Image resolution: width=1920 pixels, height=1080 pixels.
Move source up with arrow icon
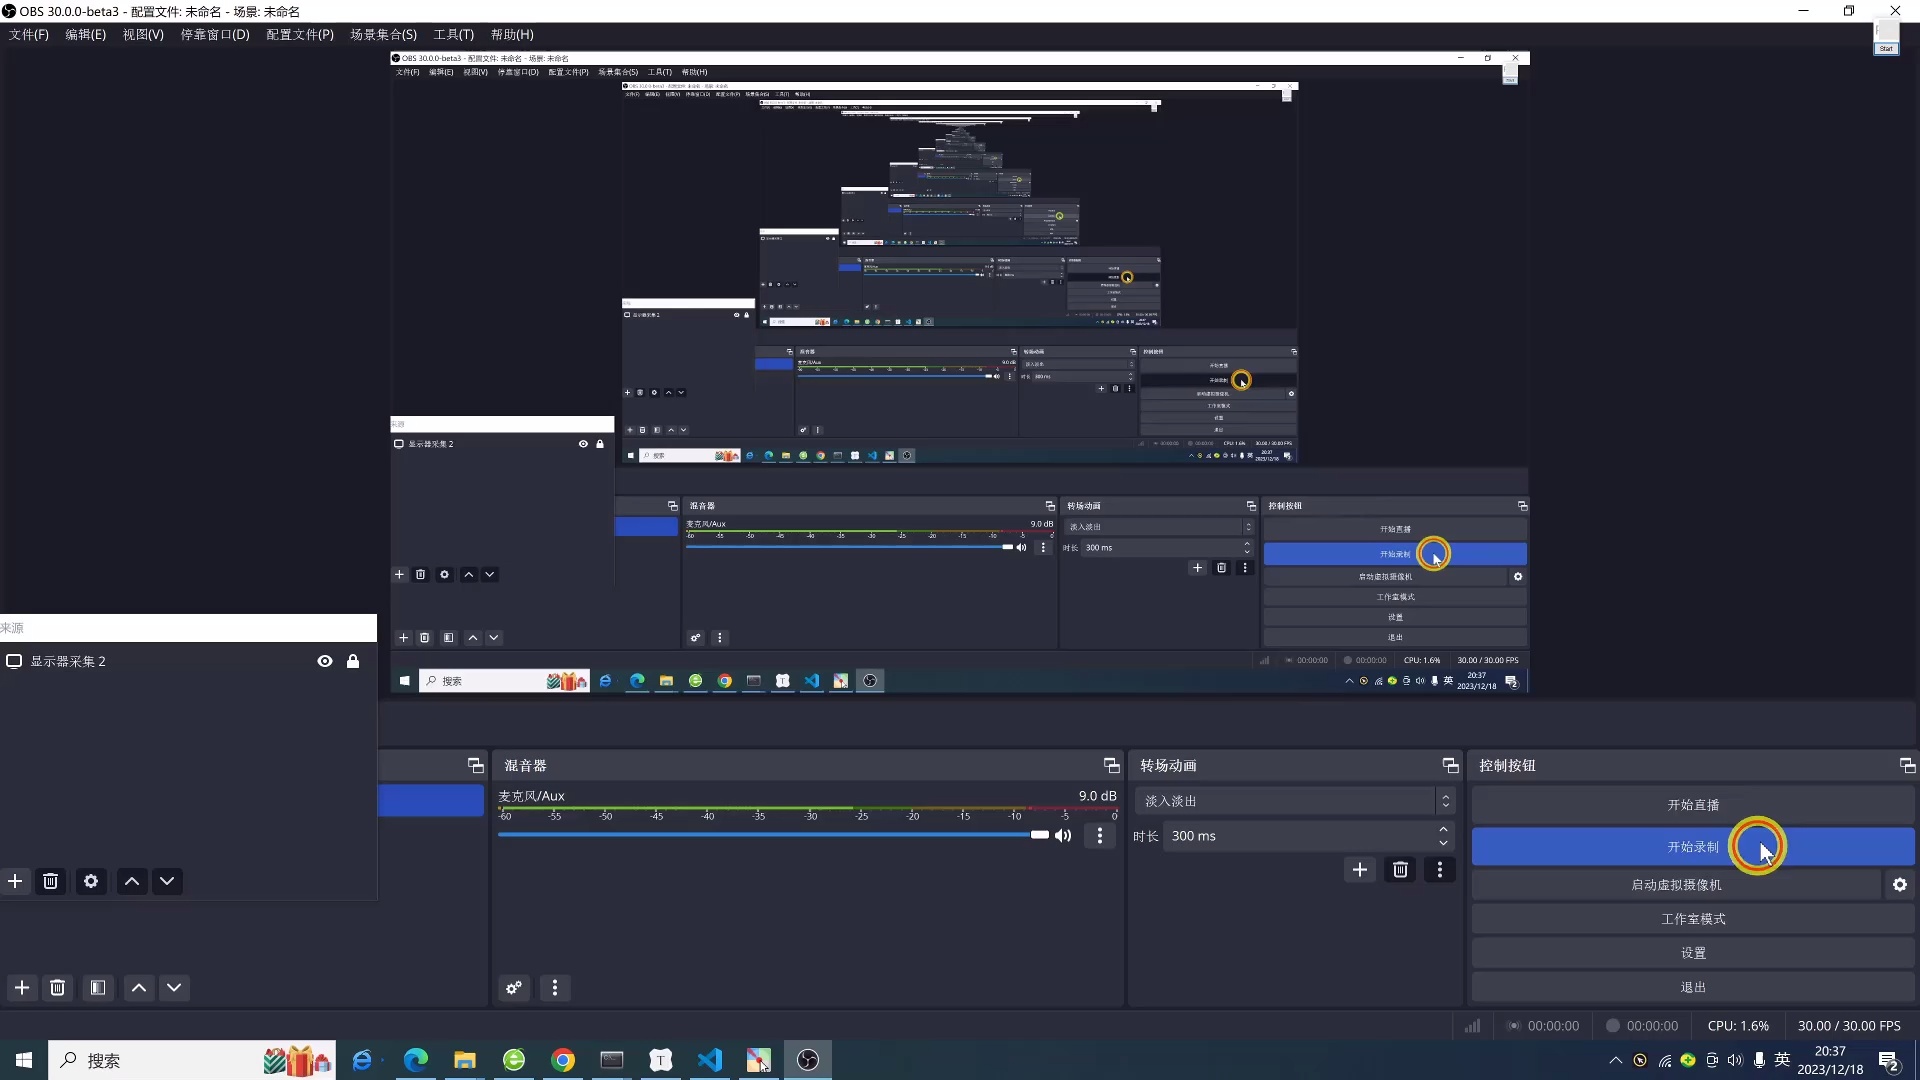click(x=132, y=881)
